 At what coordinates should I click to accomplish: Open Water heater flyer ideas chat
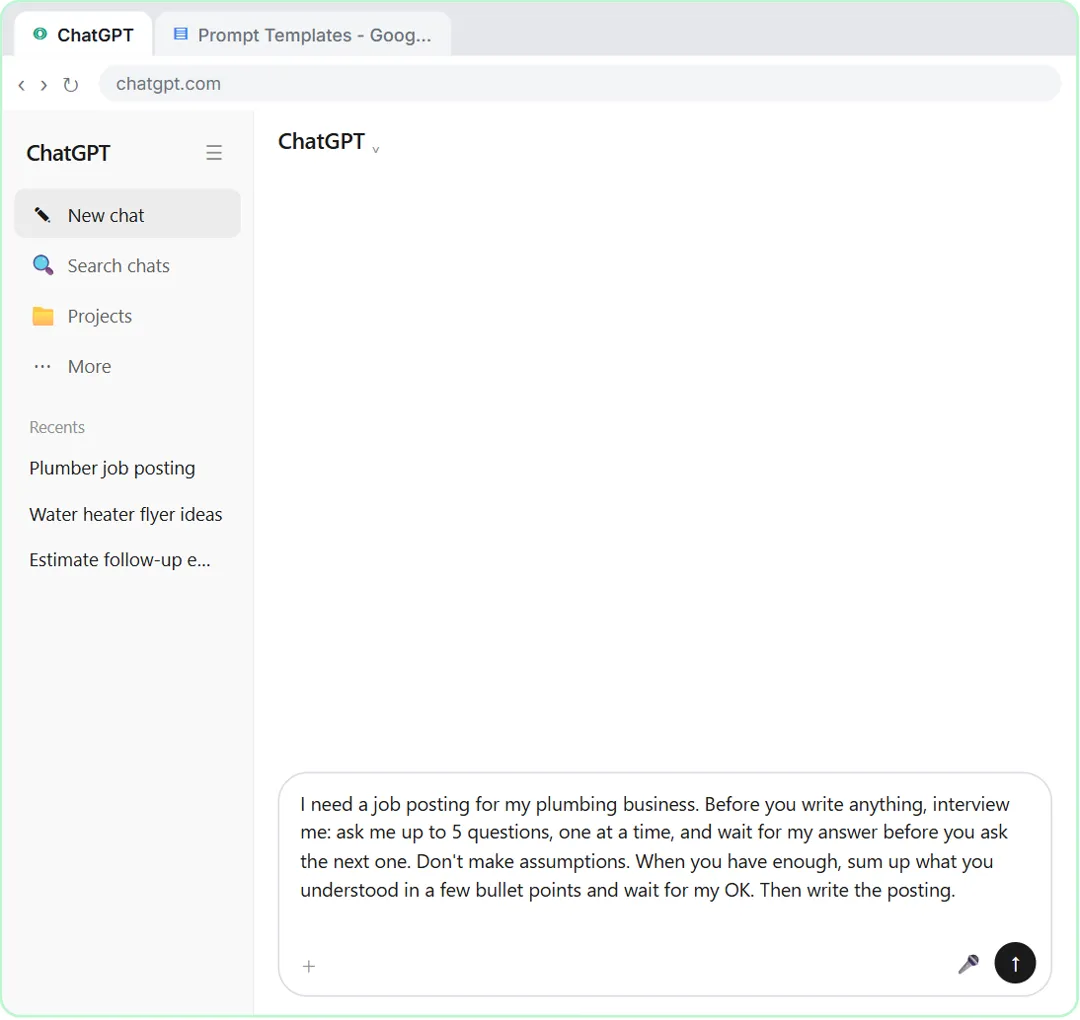coord(125,514)
